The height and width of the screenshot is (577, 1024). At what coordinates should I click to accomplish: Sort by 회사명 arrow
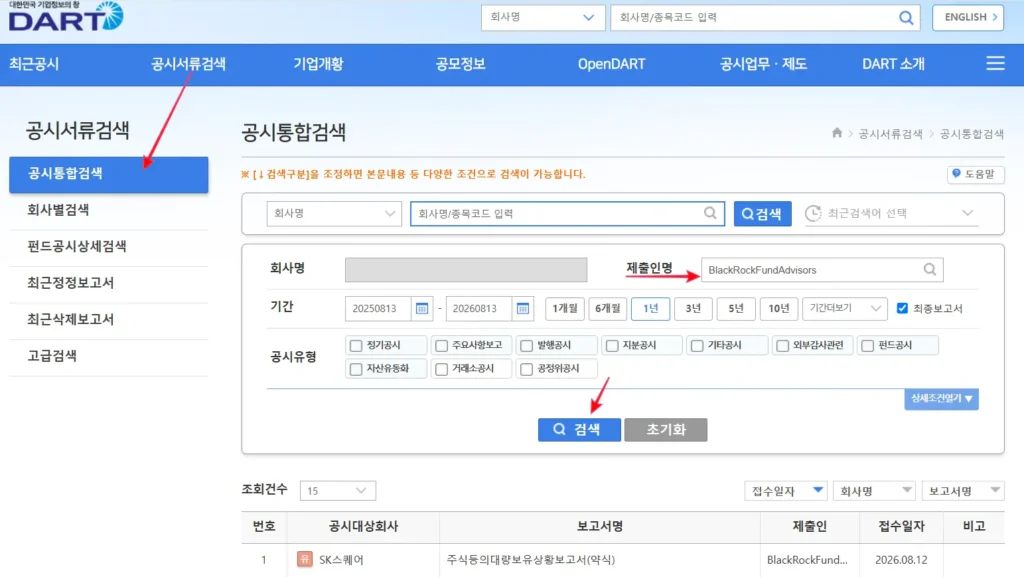click(906, 490)
